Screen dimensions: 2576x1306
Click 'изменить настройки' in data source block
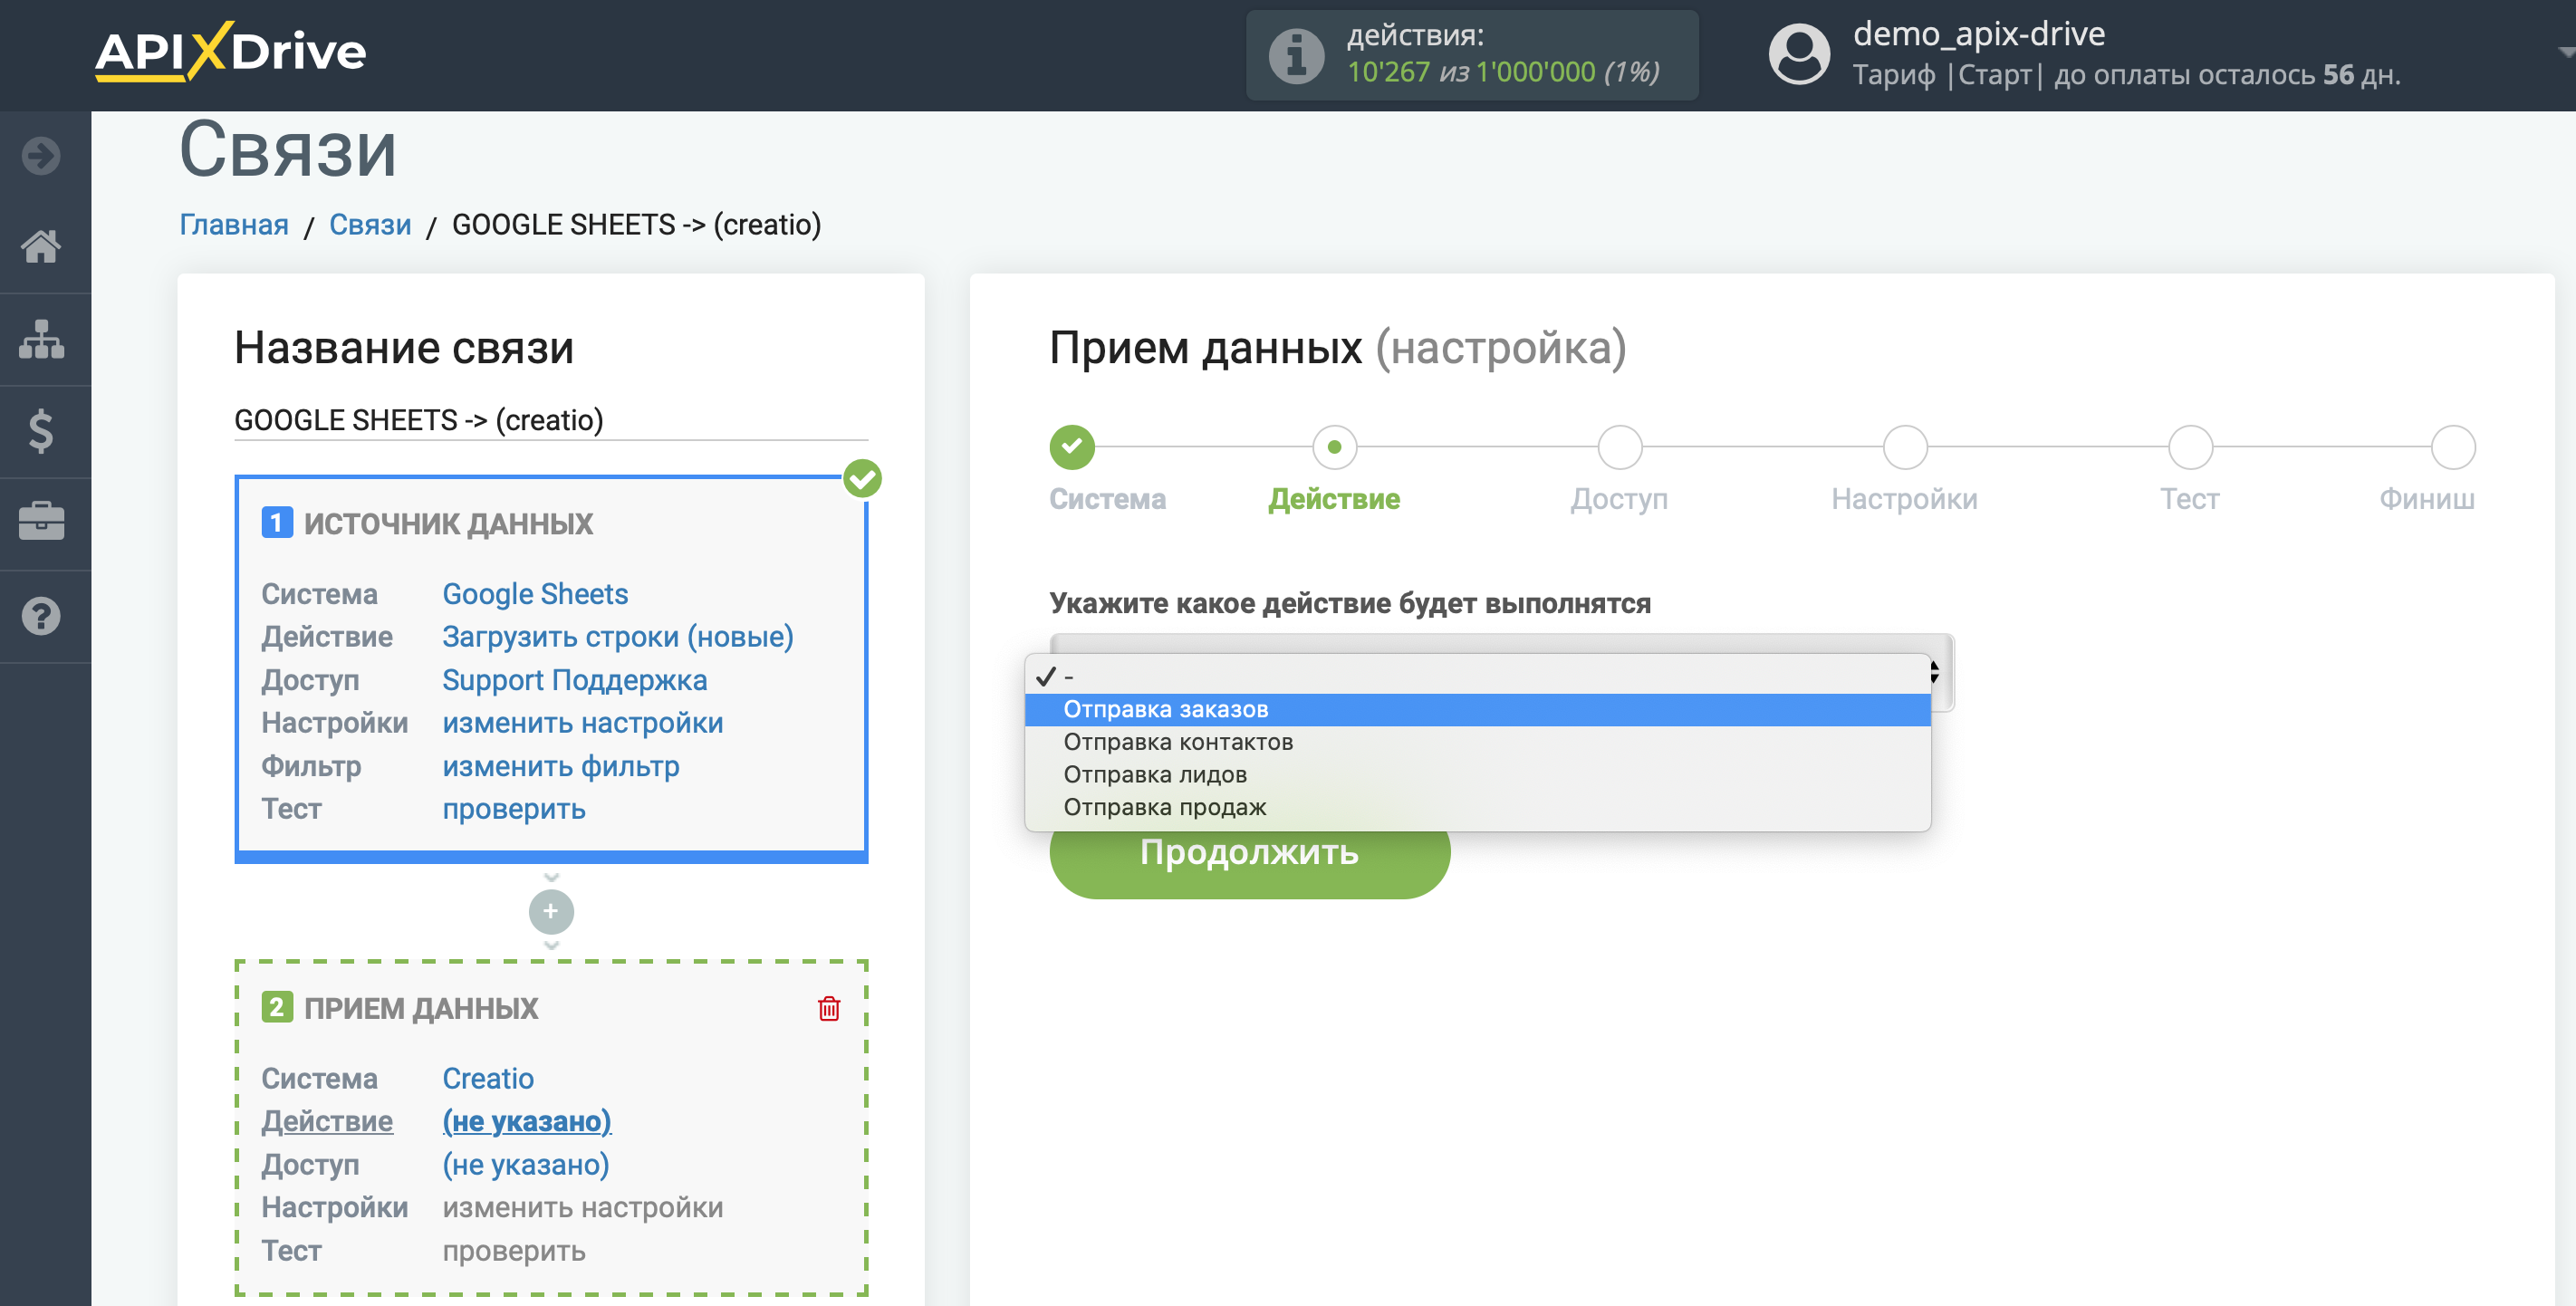583,723
